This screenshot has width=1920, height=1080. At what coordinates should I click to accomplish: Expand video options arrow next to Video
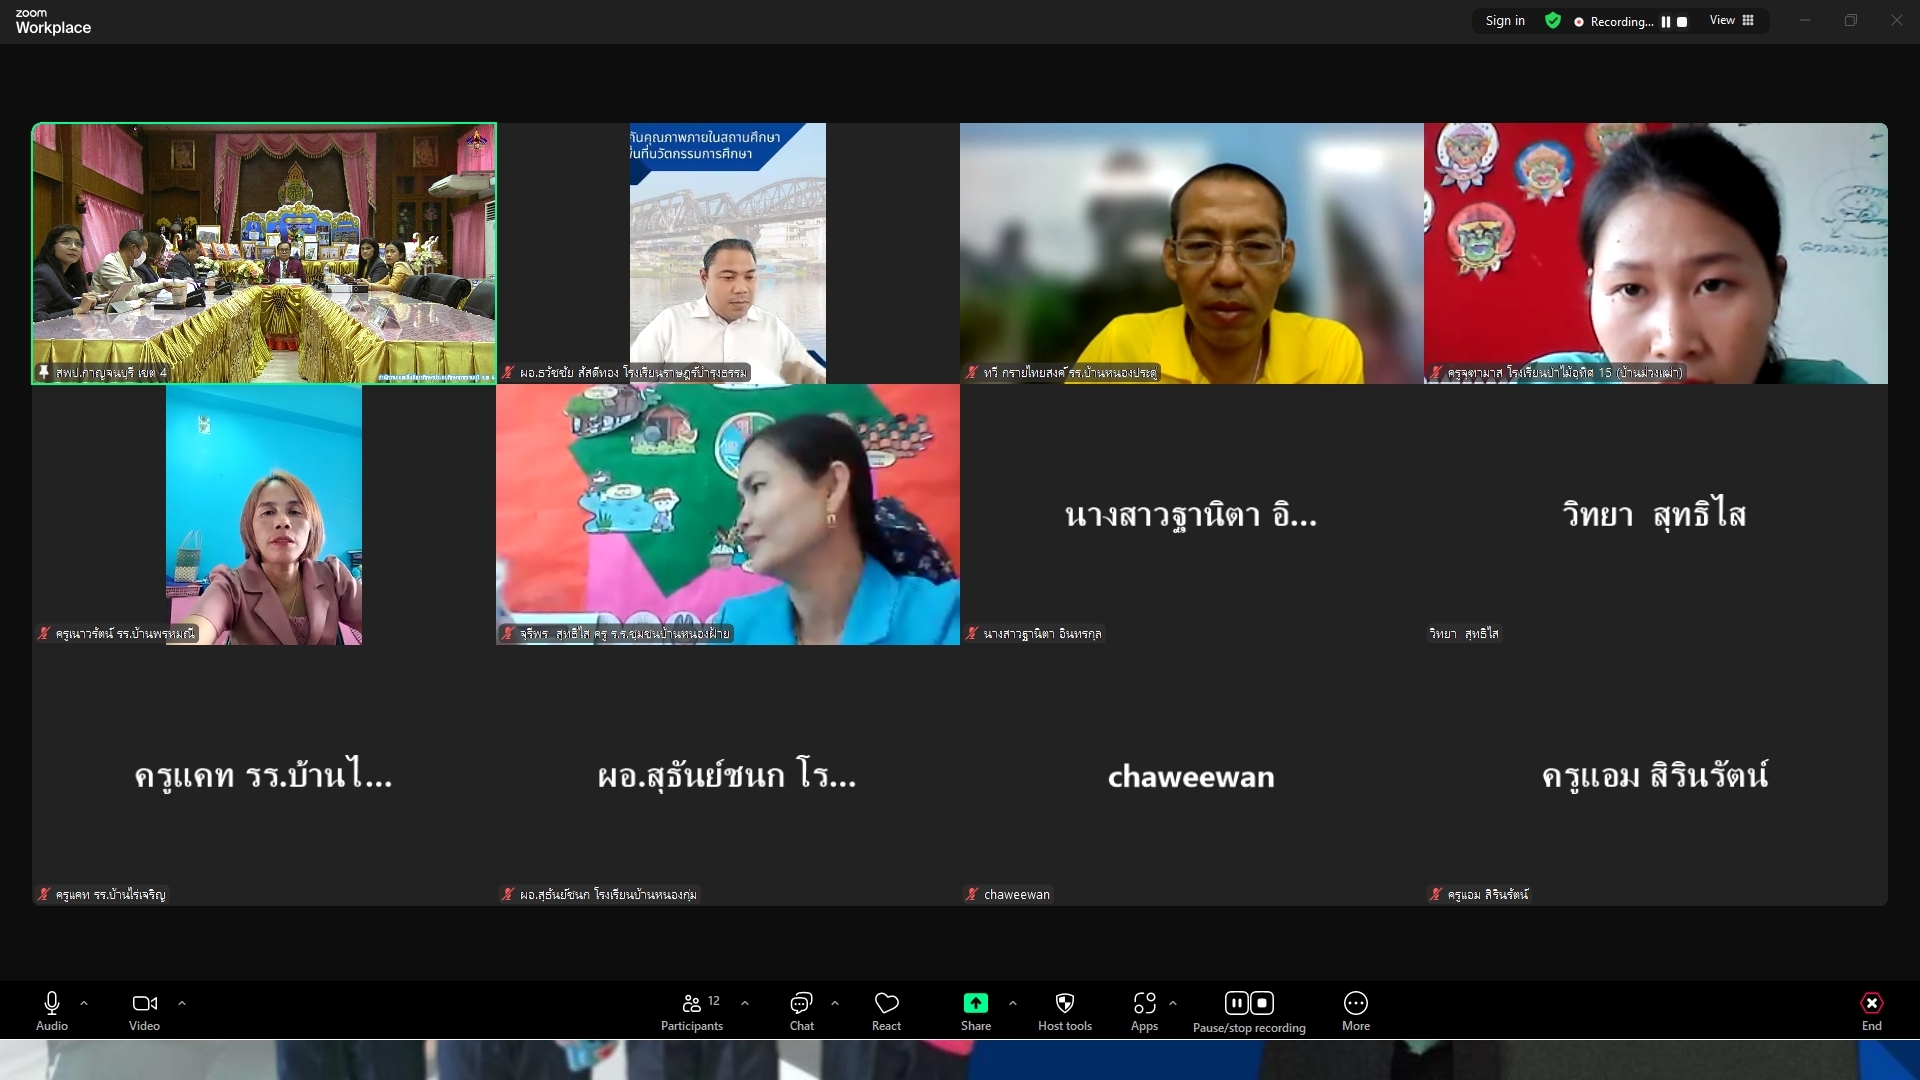tap(182, 1003)
